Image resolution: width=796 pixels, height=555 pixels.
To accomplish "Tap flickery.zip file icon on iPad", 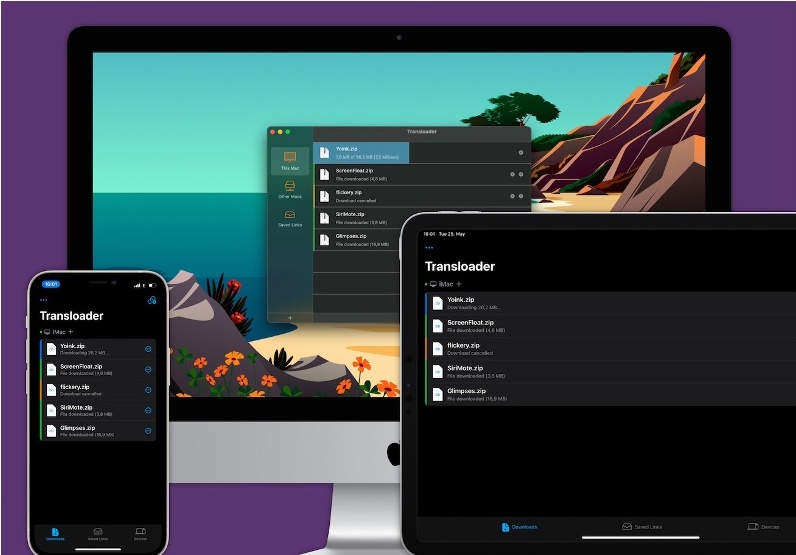I will tap(438, 349).
